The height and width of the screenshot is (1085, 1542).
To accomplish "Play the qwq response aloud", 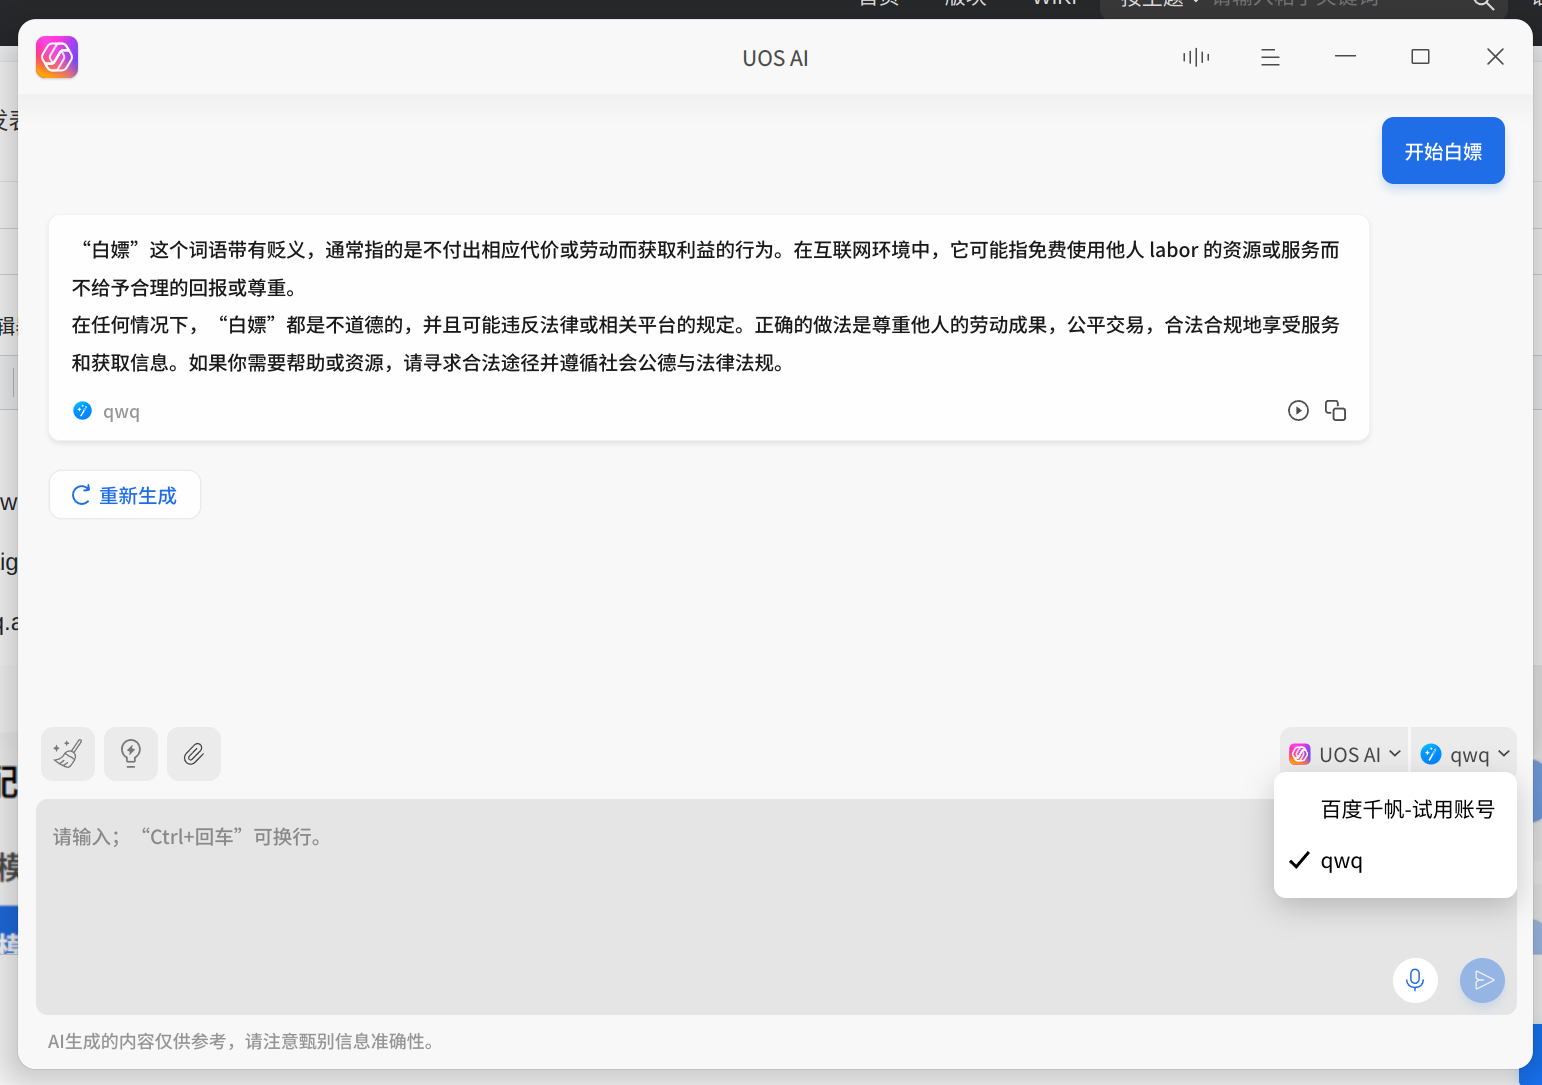I will pyautogui.click(x=1298, y=410).
